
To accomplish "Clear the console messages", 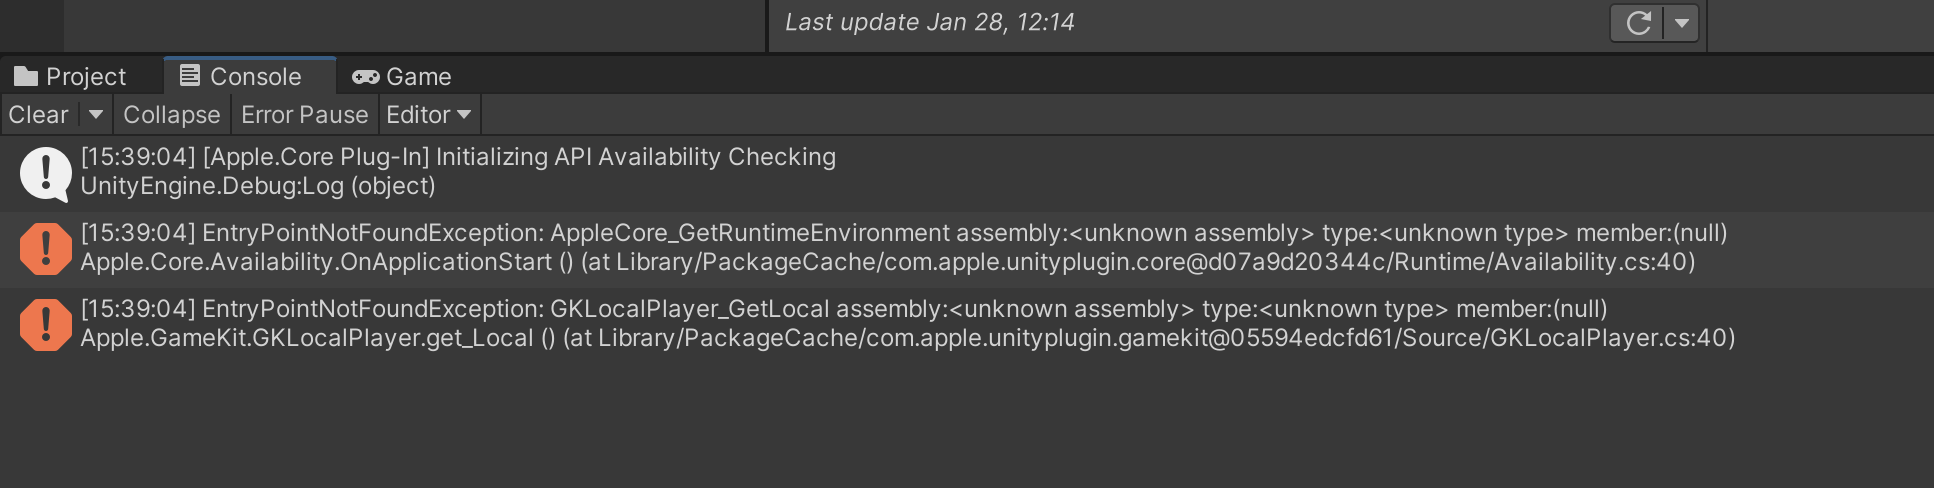I will tap(39, 115).
